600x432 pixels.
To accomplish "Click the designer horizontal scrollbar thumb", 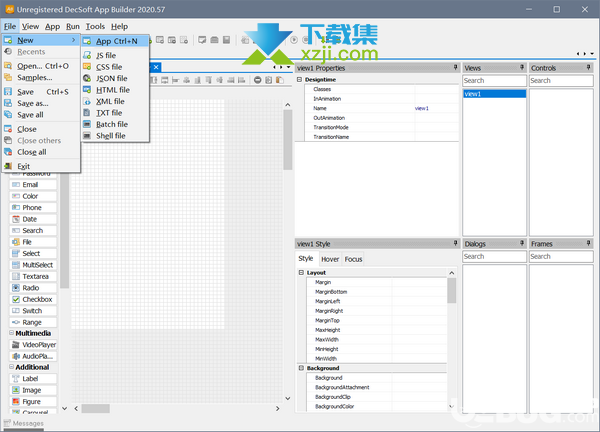I will tap(96, 408).
